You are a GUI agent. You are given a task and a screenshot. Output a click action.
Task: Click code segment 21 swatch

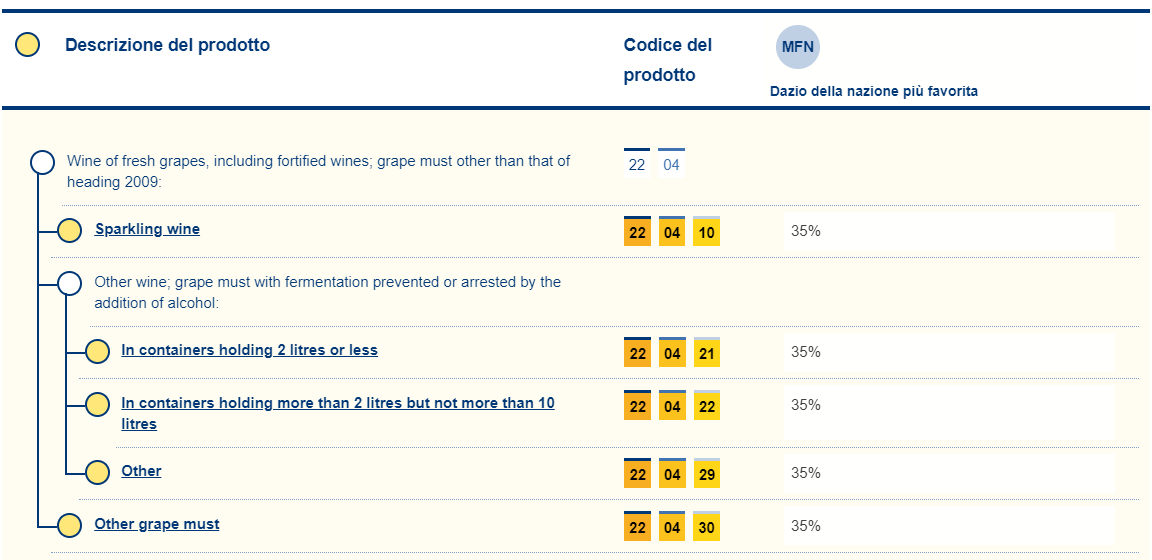click(x=706, y=353)
